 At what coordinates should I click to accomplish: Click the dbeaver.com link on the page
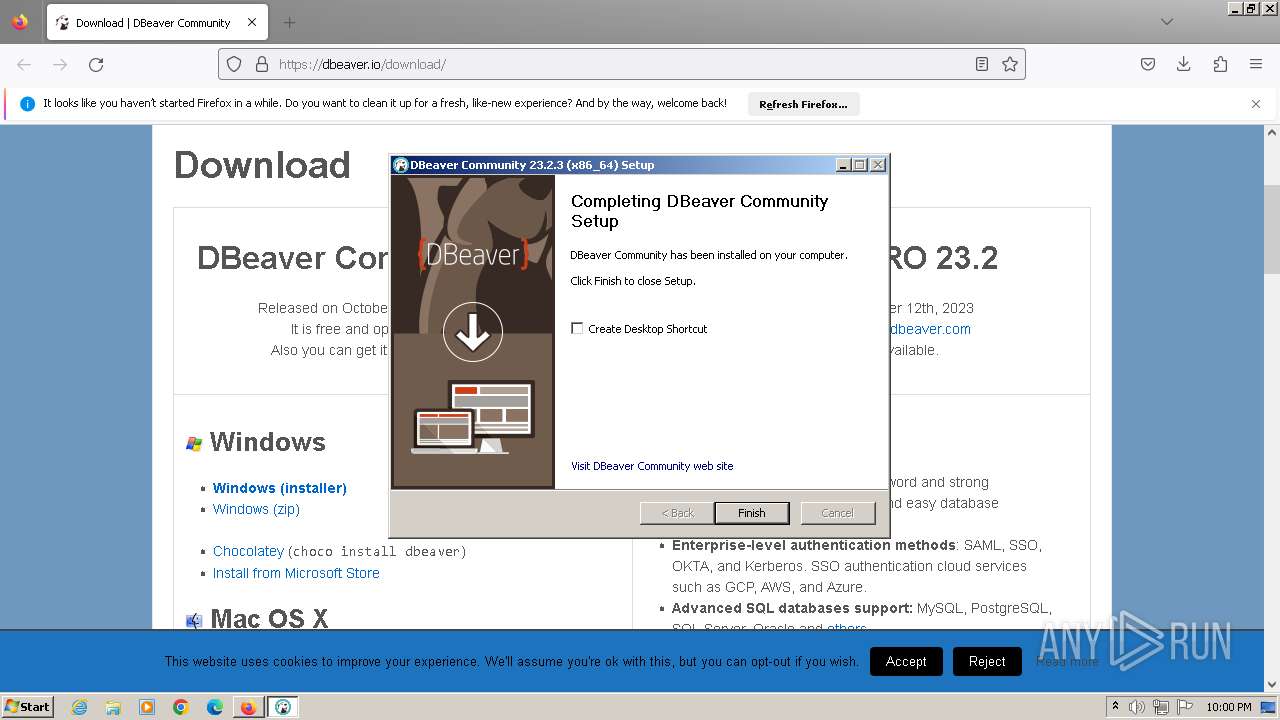point(930,329)
